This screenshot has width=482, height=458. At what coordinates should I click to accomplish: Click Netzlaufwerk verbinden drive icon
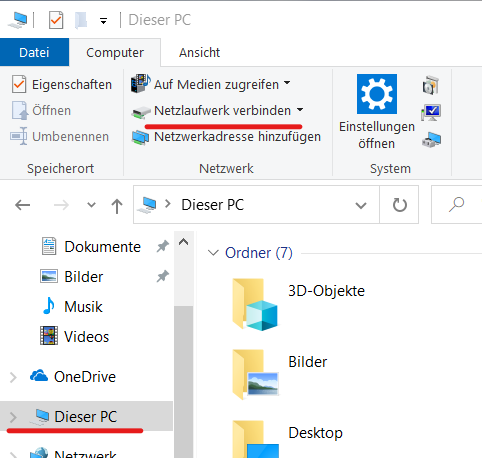pyautogui.click(x=141, y=112)
